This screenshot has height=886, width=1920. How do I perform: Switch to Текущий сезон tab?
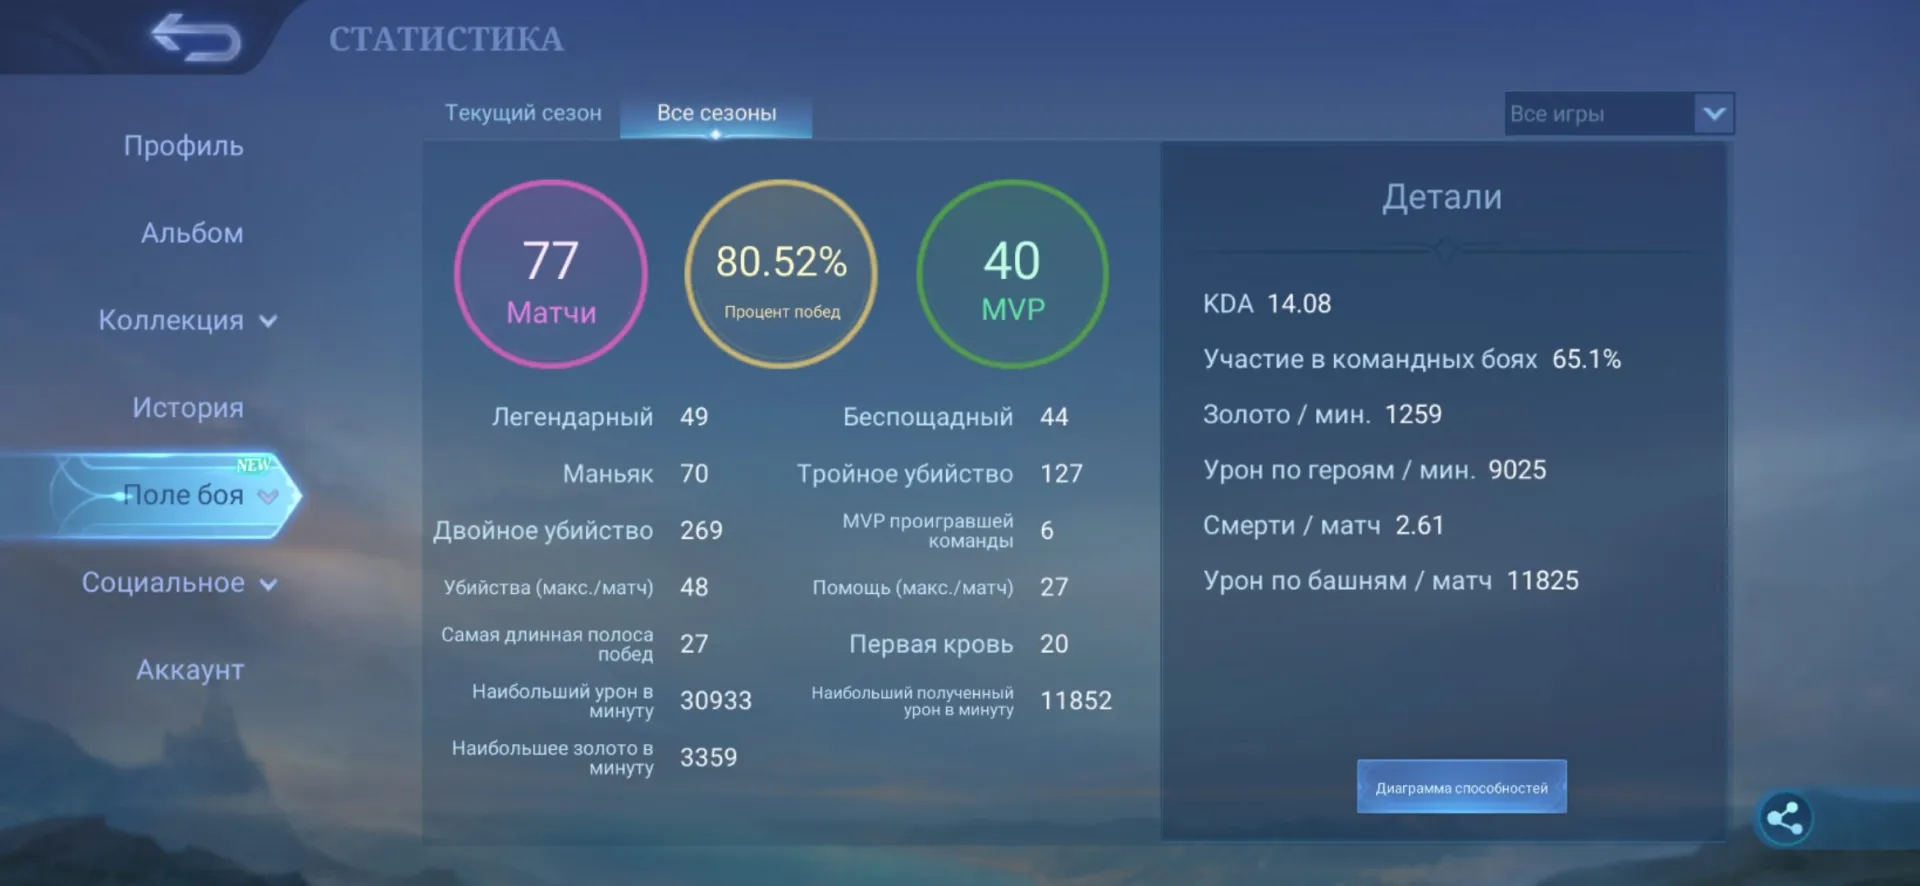523,113
